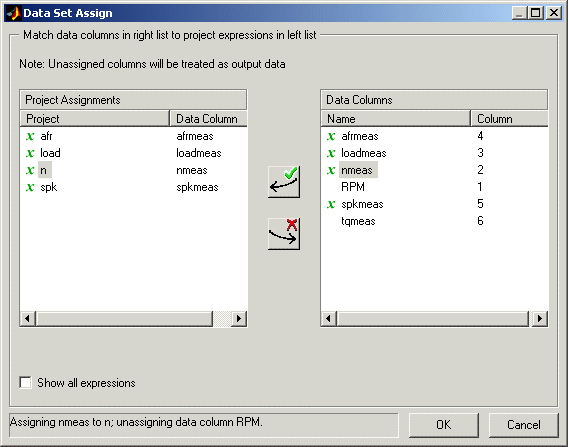This screenshot has width=568, height=447.
Task: Click the unassign arrow with red X
Action: pos(284,234)
